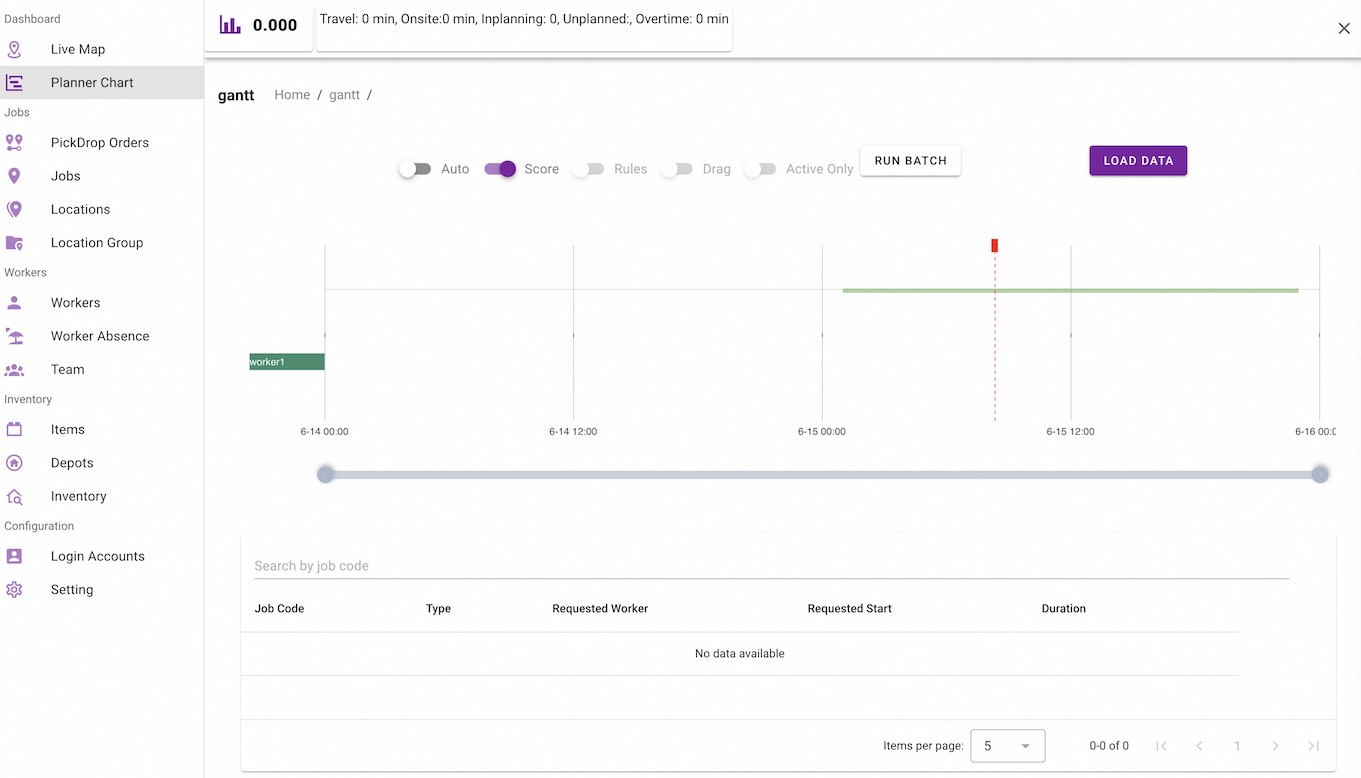Image resolution: width=1361 pixels, height=778 pixels.
Task: Click the Home breadcrumb link
Action: coord(292,95)
